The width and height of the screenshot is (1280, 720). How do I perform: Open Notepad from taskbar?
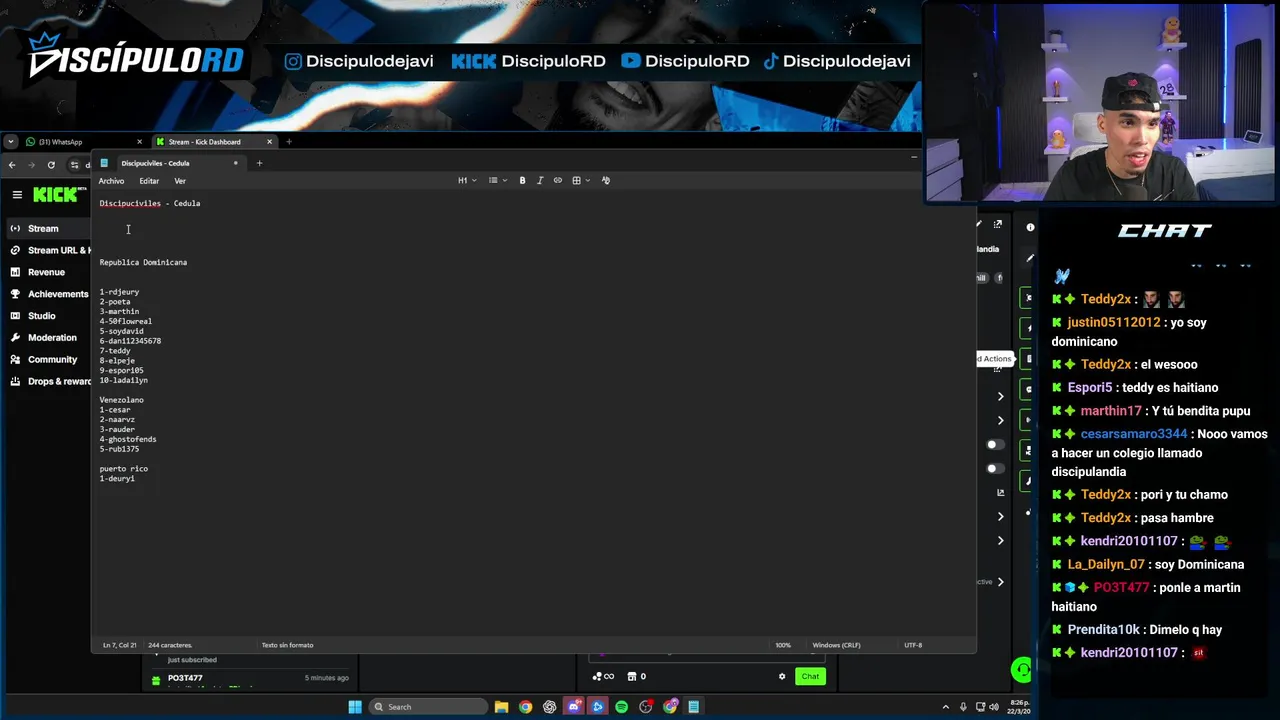click(693, 707)
